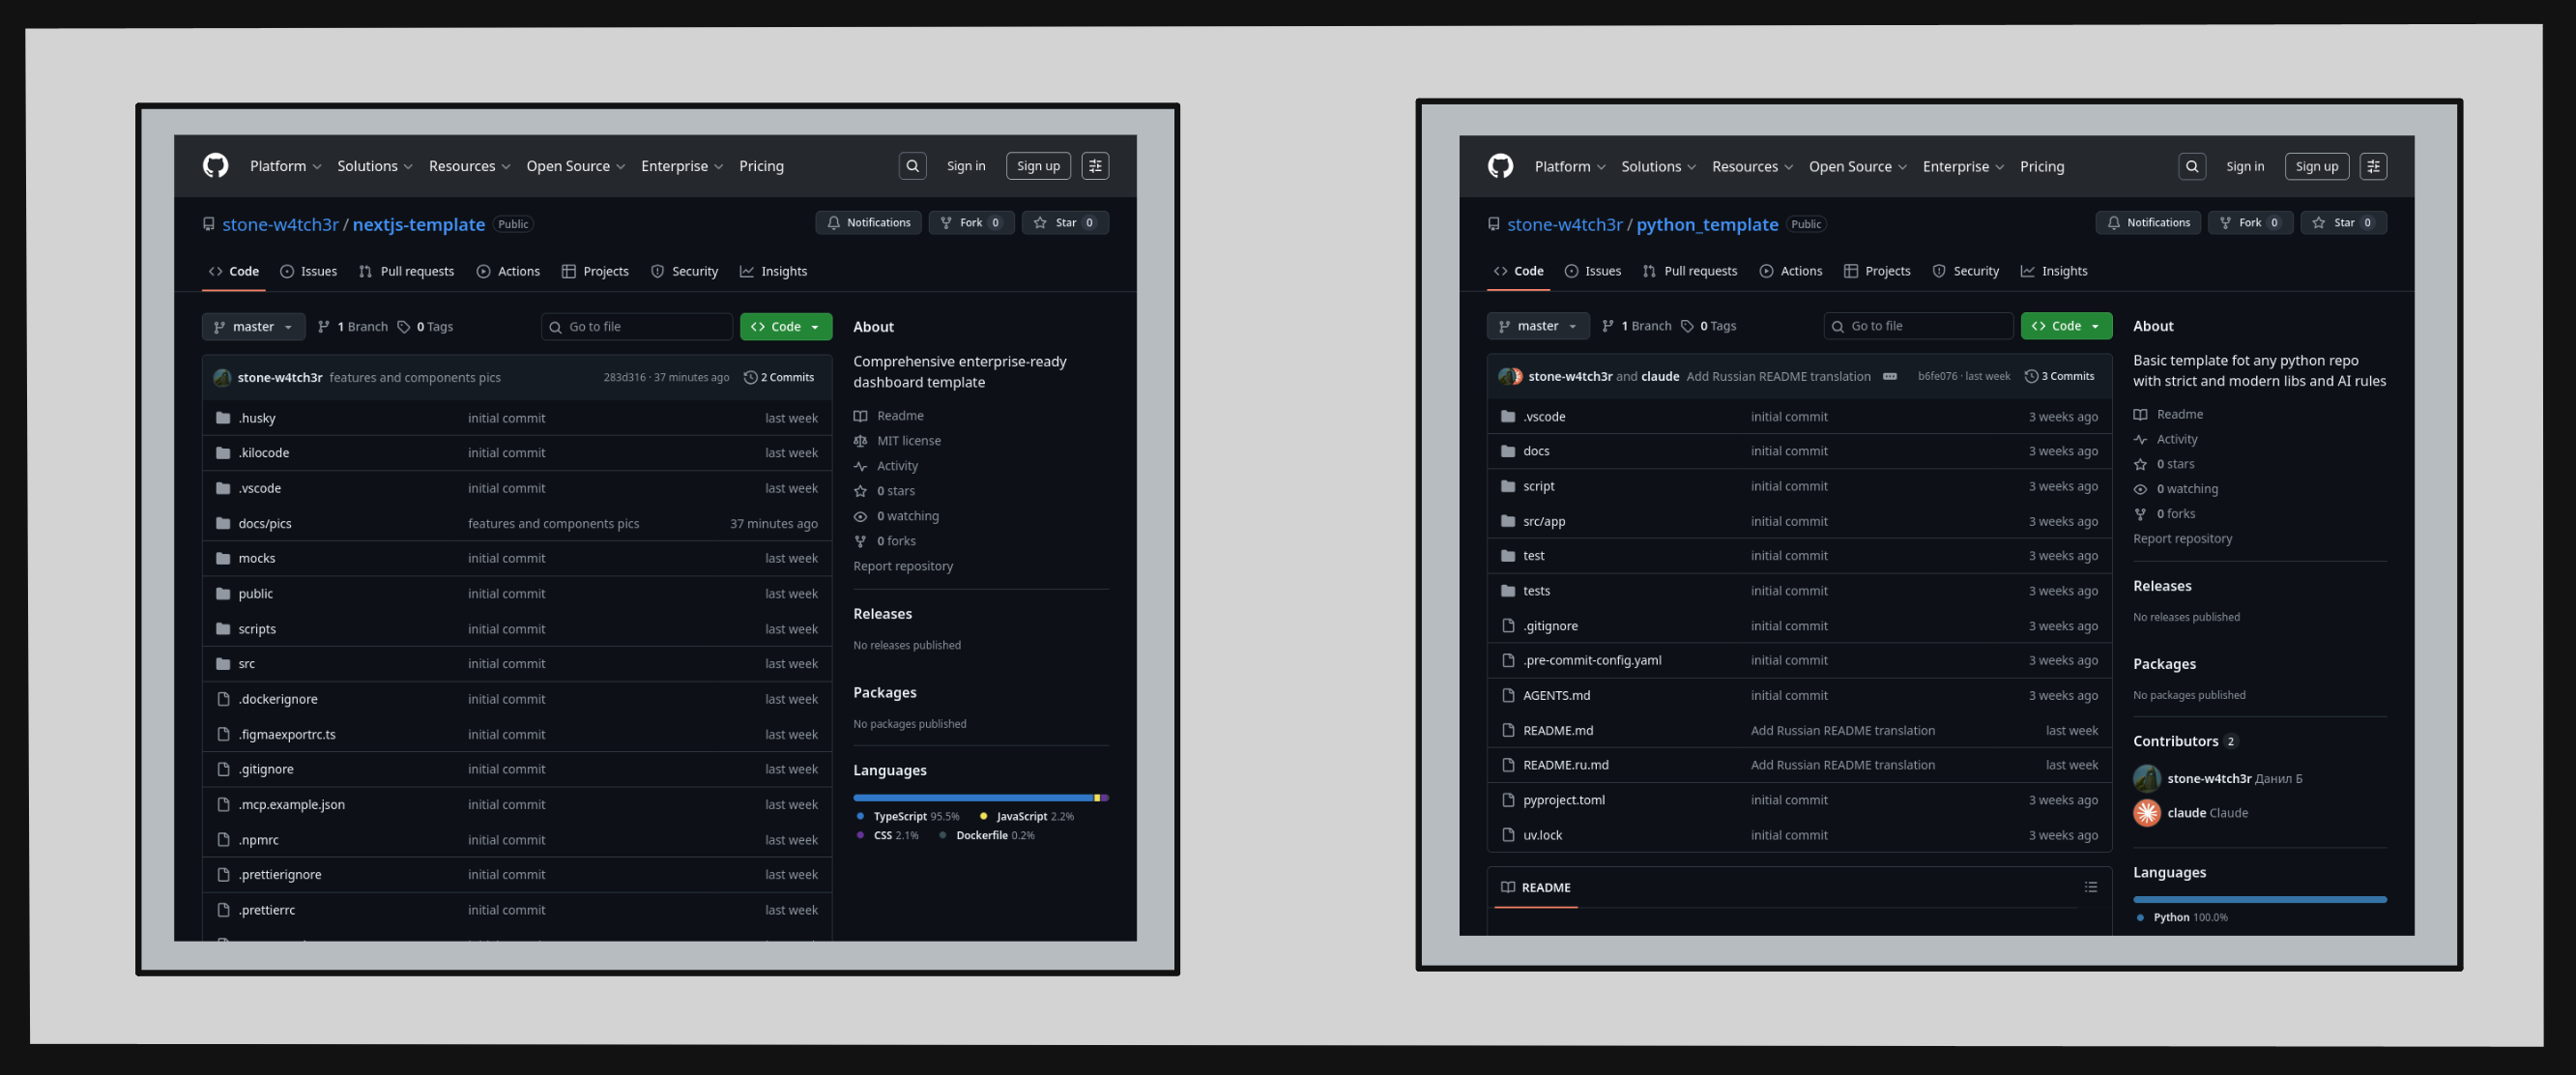Click Report repository in python_template sidebar

2182,539
